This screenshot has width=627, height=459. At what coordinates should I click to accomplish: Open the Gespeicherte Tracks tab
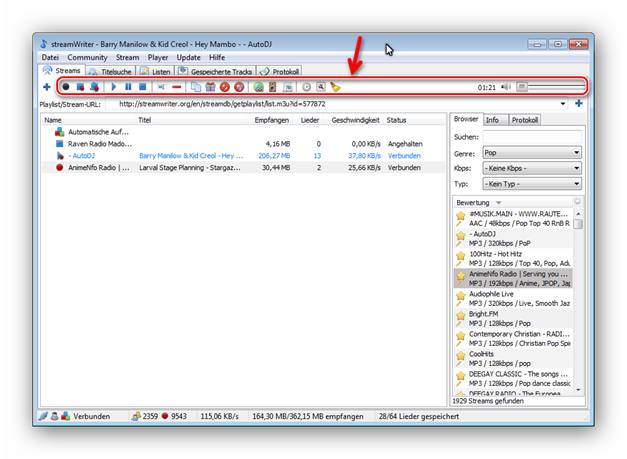(216, 72)
